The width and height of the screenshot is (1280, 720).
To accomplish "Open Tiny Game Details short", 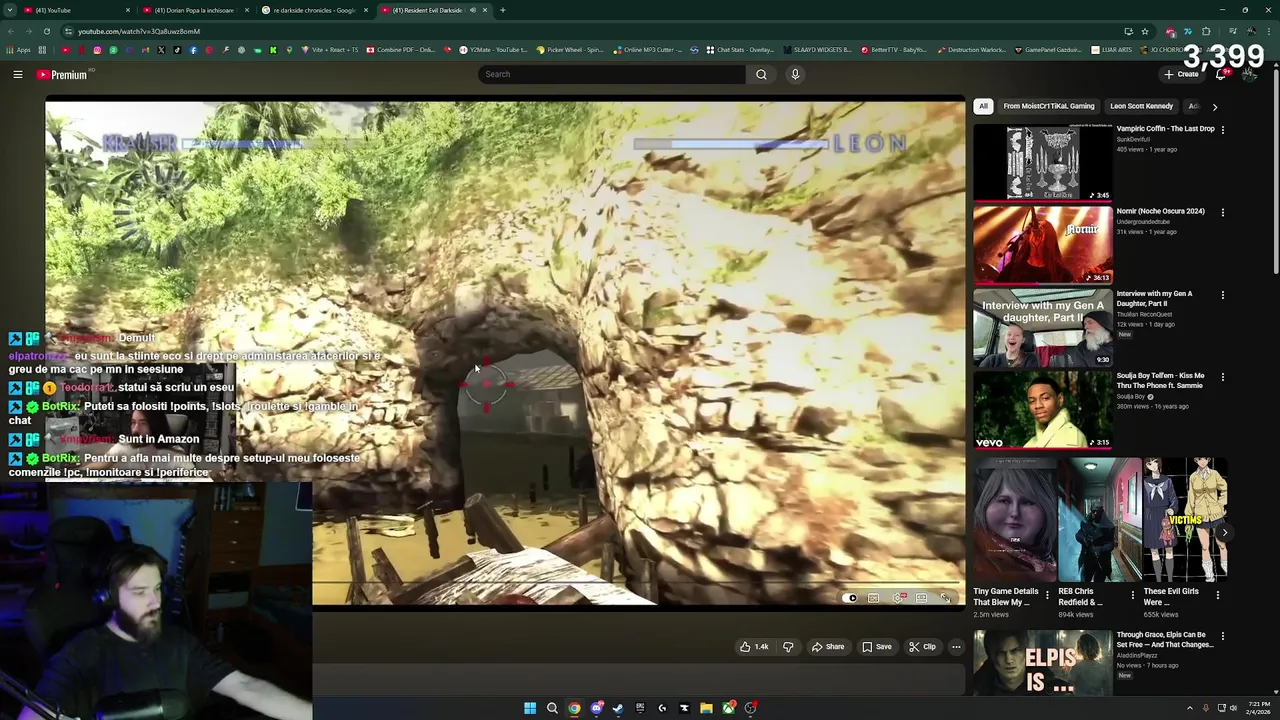I will [1014, 519].
